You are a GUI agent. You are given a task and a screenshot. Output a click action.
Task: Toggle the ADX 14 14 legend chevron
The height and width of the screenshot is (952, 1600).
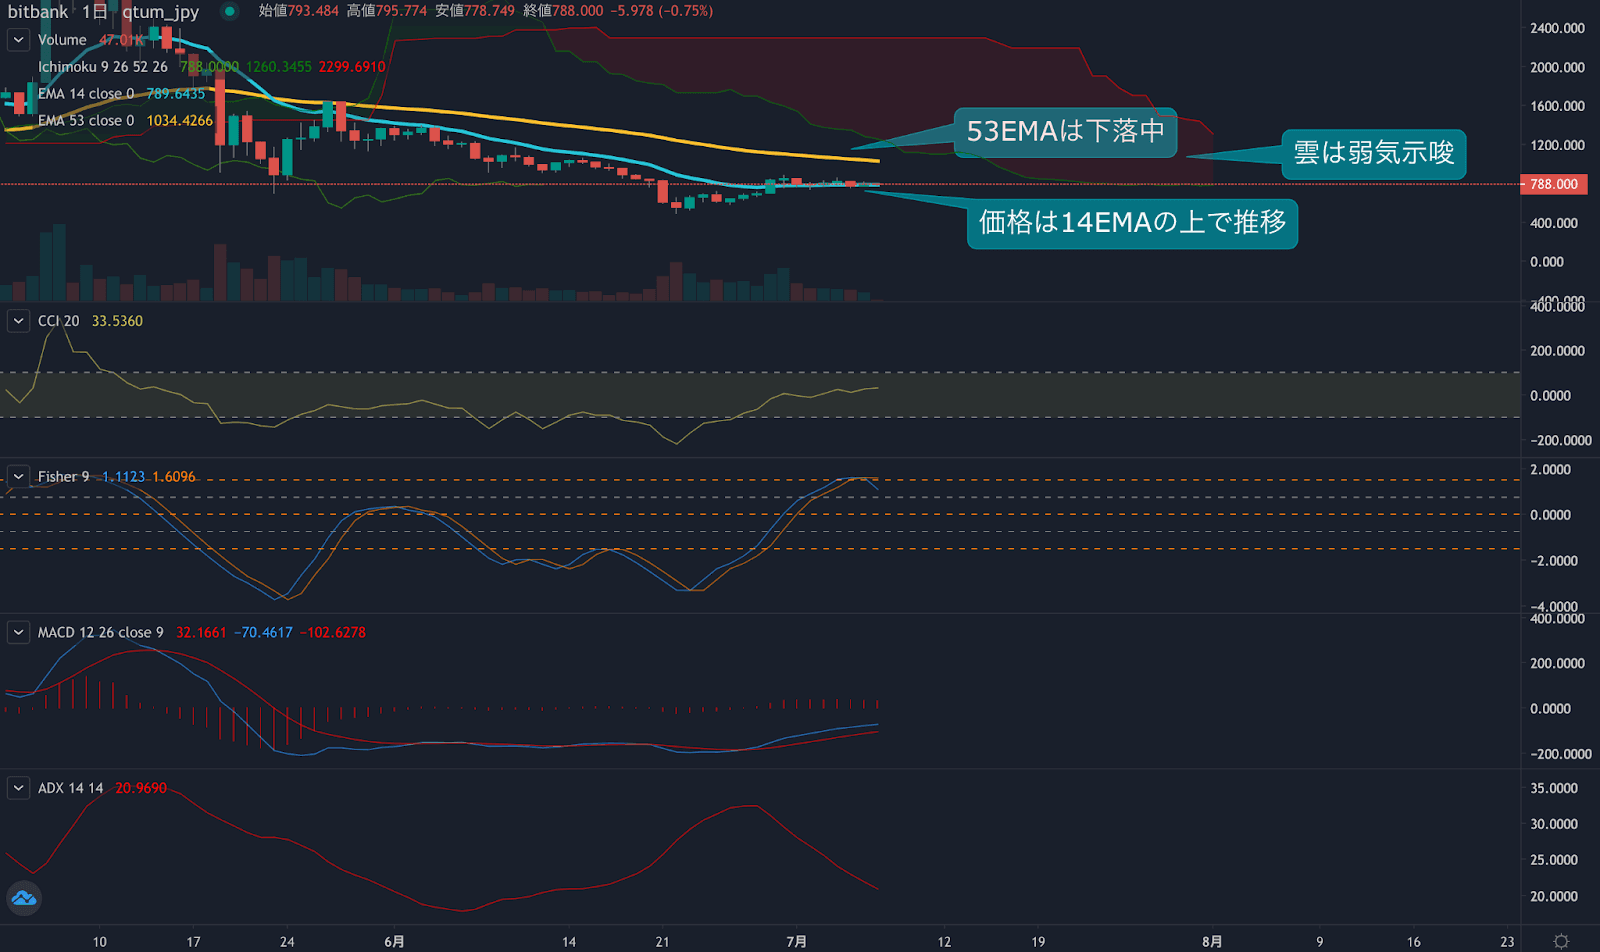pyautogui.click(x=18, y=788)
